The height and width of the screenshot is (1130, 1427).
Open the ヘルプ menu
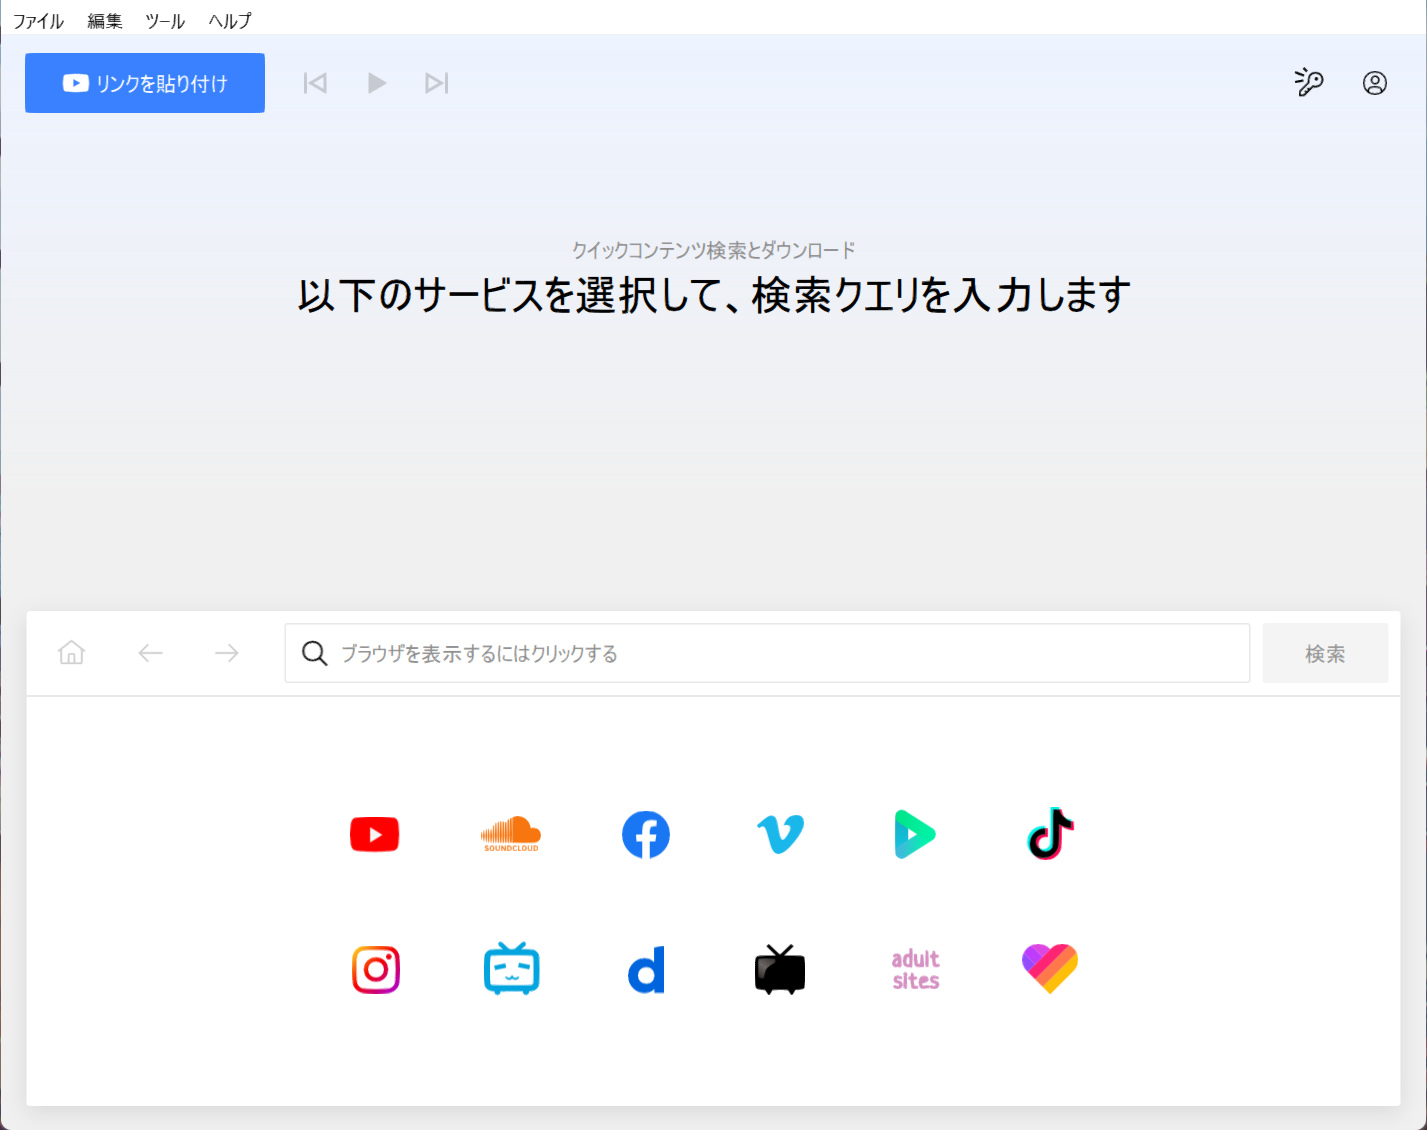tap(230, 21)
